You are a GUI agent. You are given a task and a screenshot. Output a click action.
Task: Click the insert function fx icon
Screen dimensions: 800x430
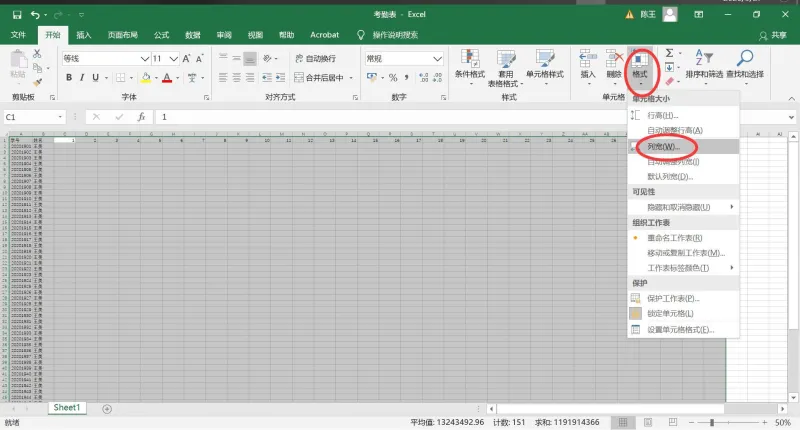[x=141, y=117]
